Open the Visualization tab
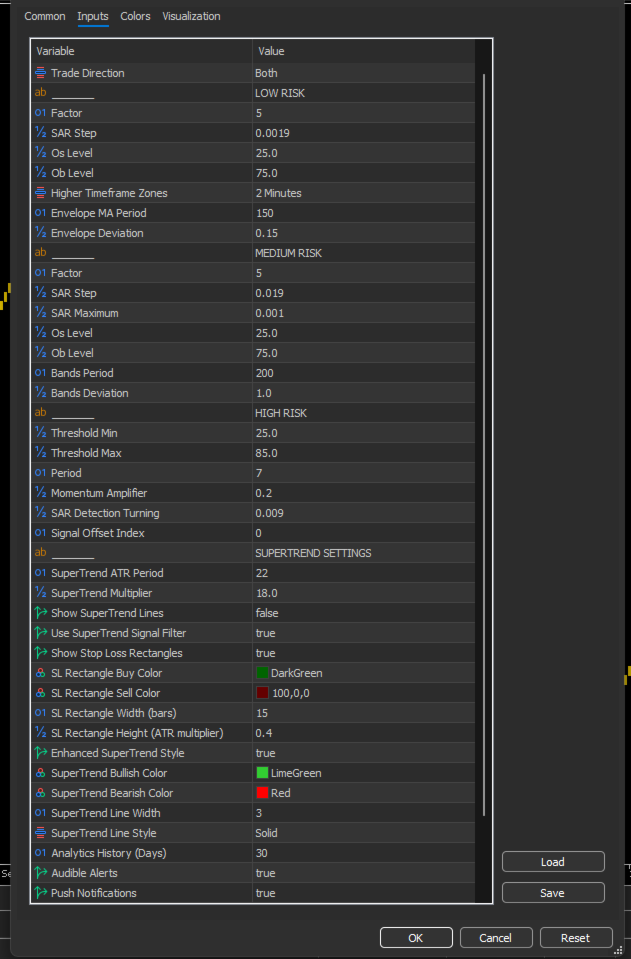The height and width of the screenshot is (959, 631). point(191,17)
